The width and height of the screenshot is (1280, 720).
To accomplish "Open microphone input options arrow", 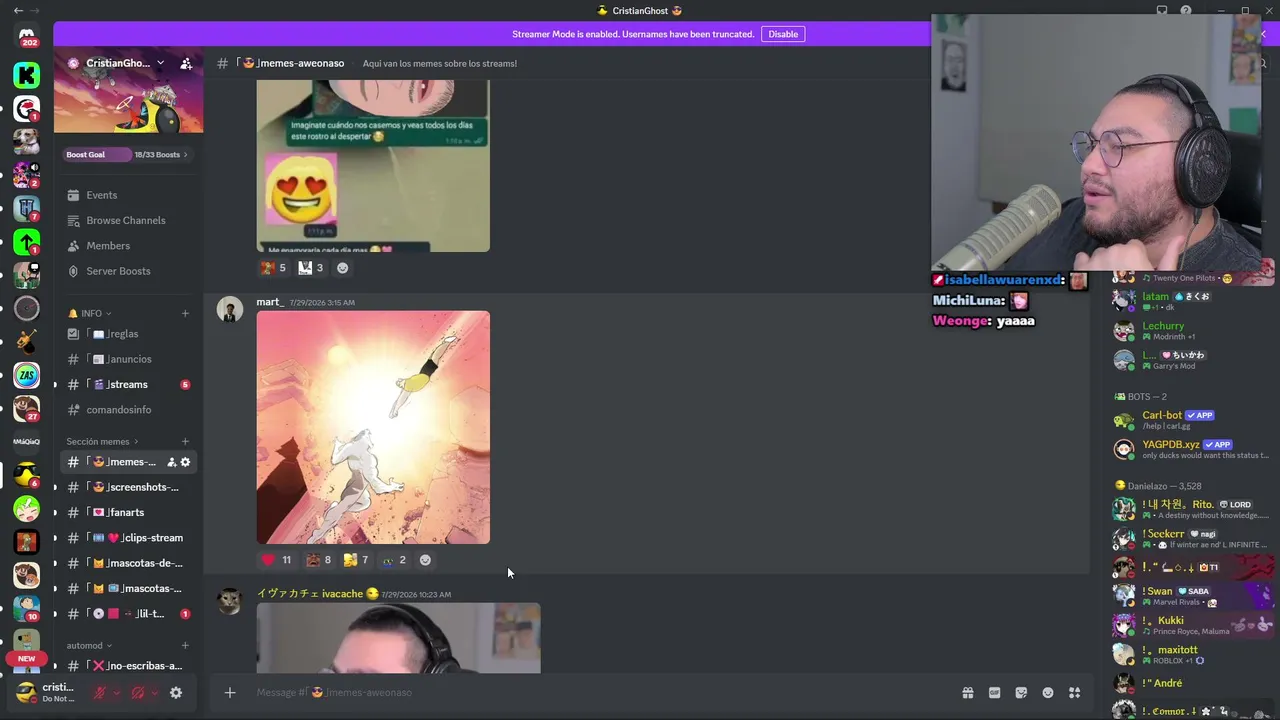I will [117, 692].
